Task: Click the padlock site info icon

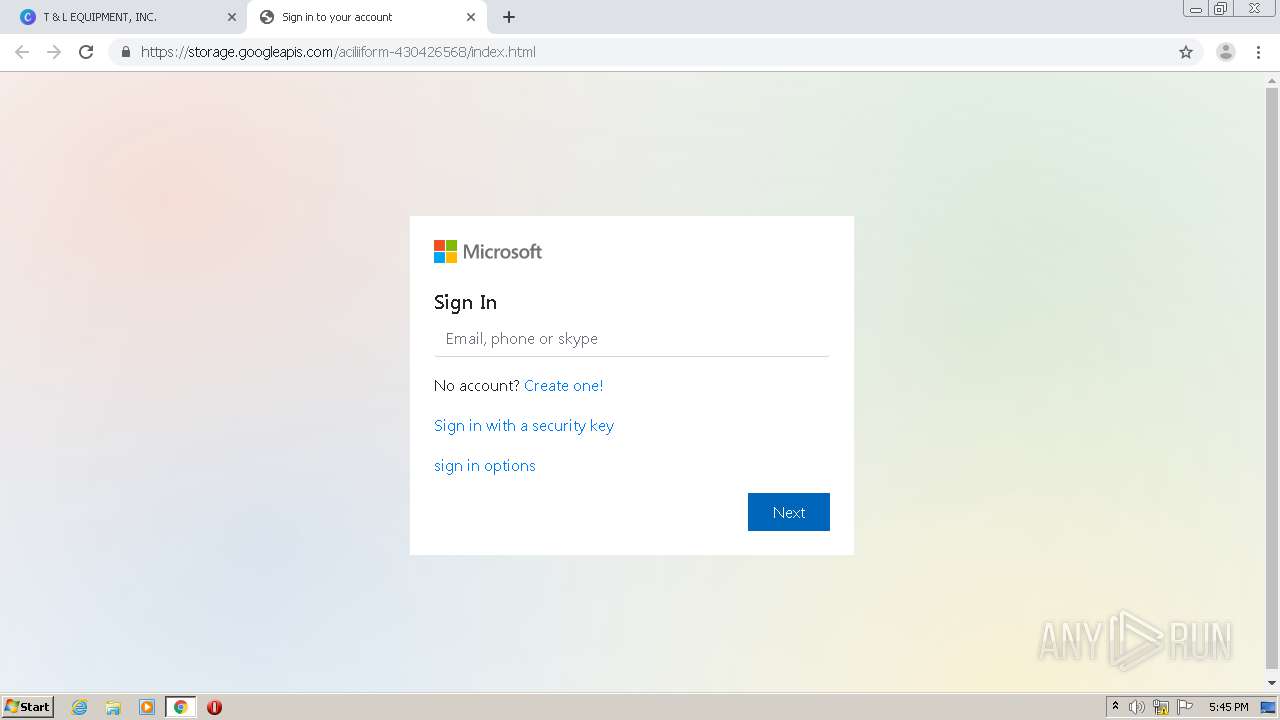Action: tap(125, 52)
